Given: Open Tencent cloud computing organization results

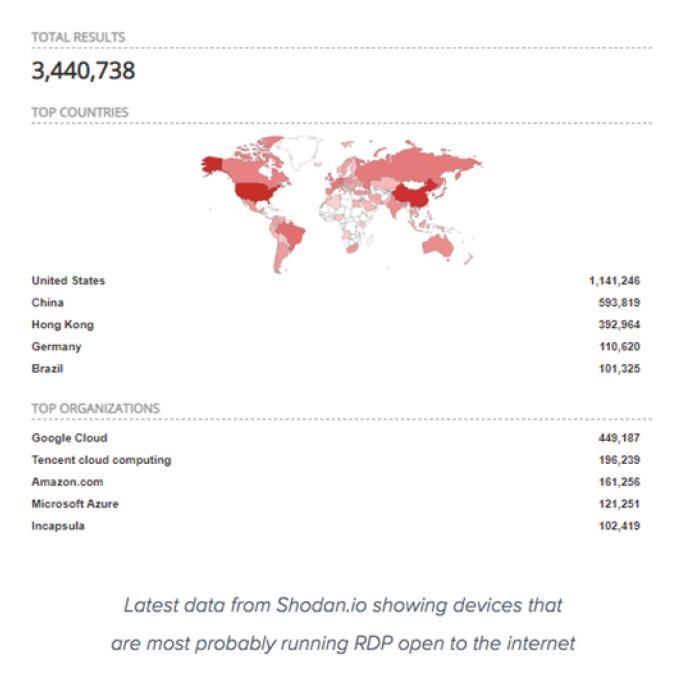Looking at the screenshot, I should pos(101,460).
